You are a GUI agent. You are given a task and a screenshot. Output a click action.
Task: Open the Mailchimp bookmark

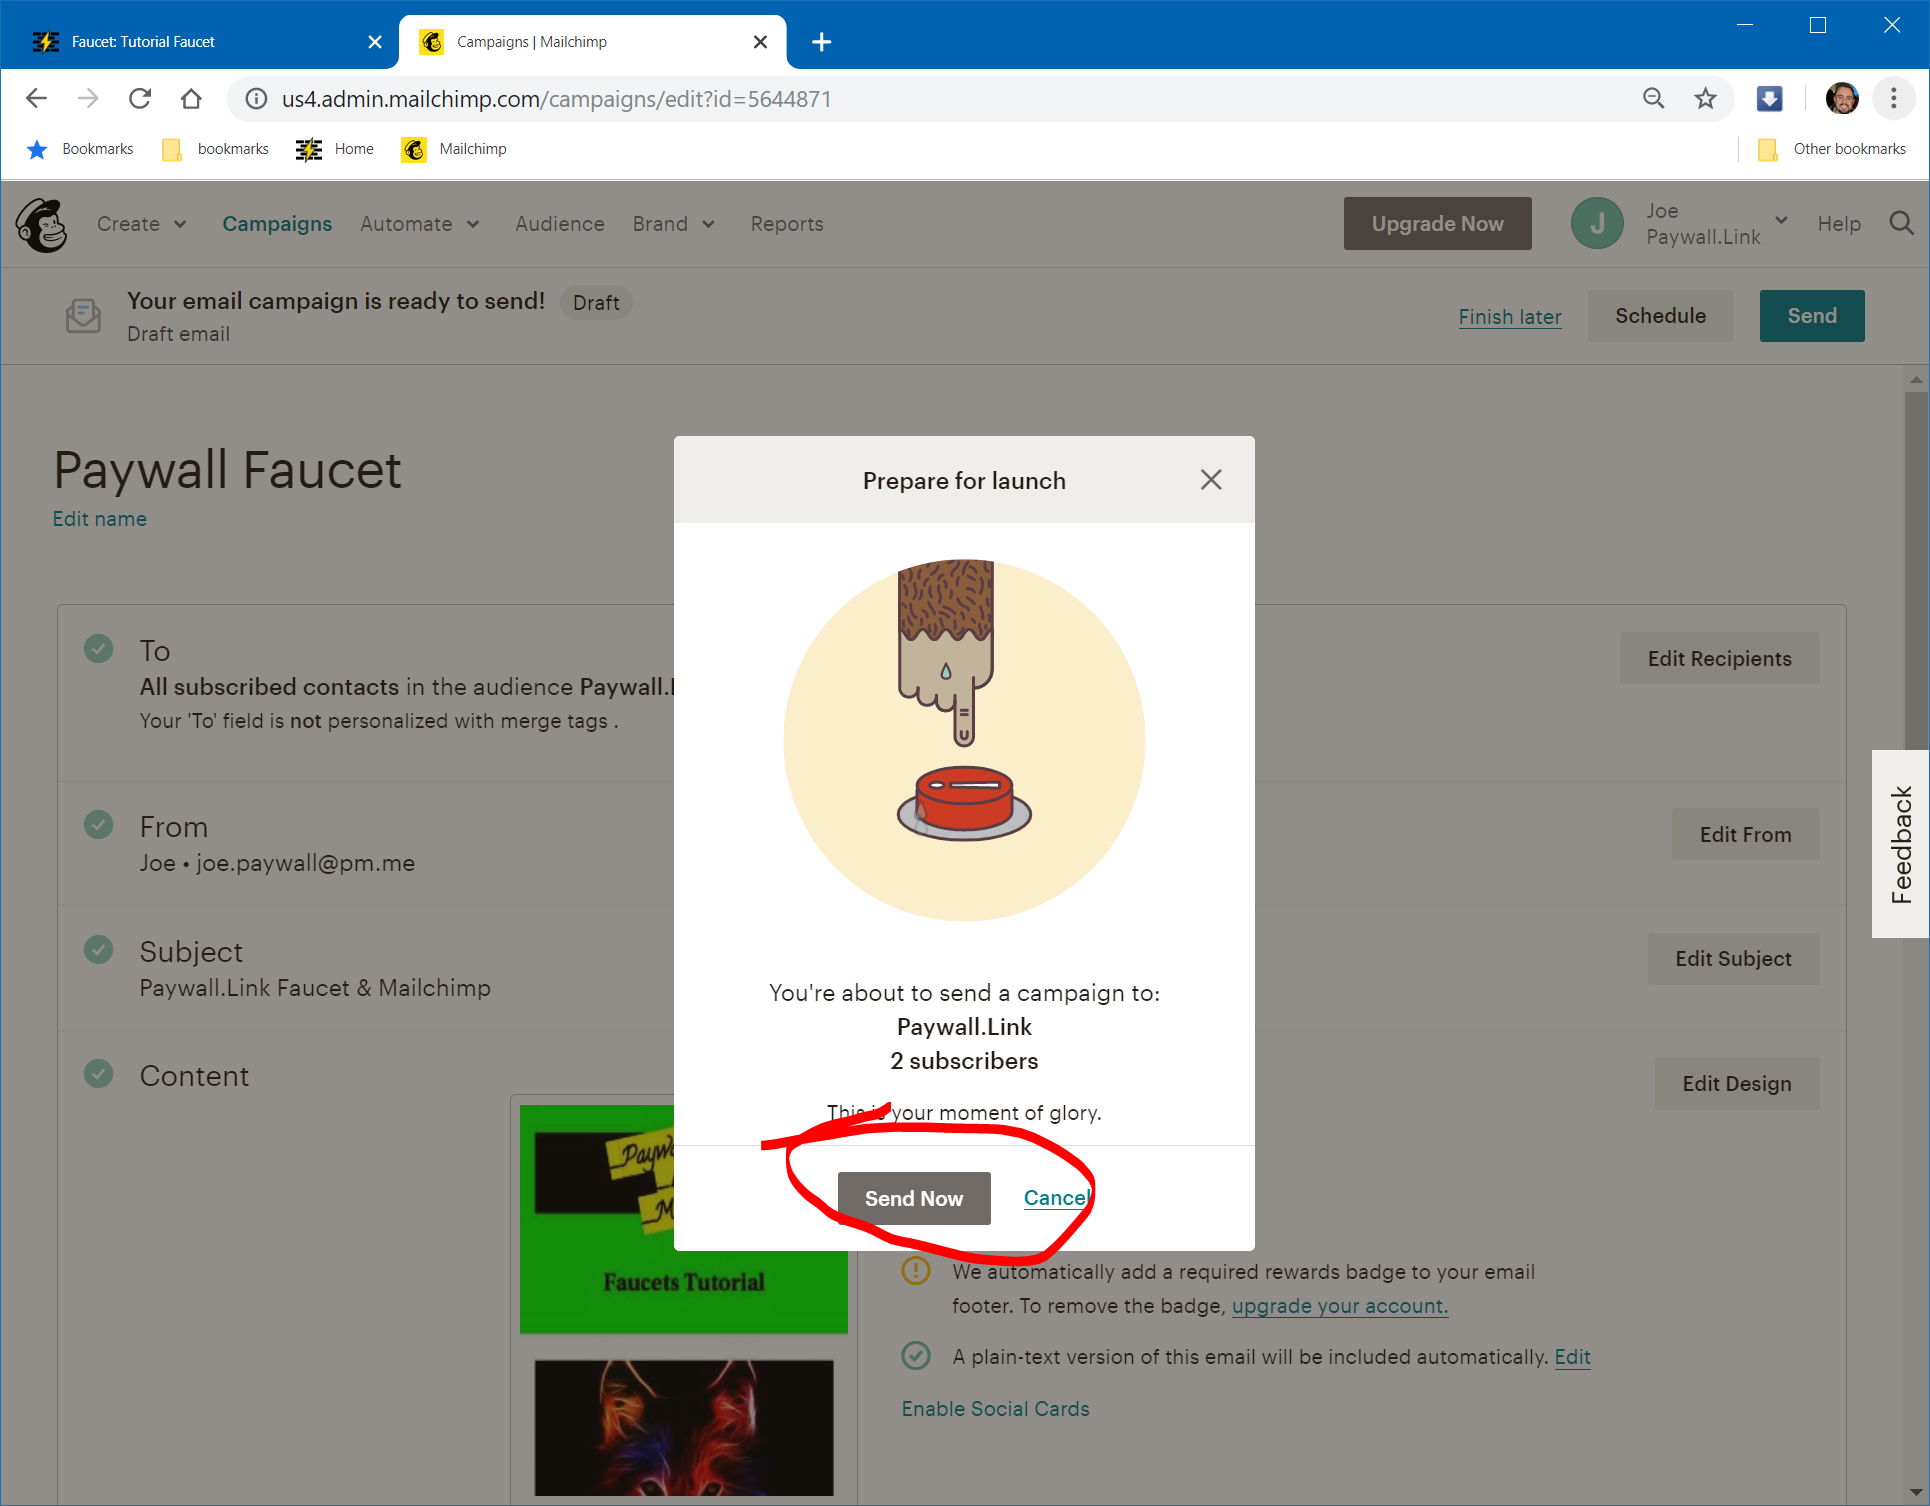(x=455, y=149)
